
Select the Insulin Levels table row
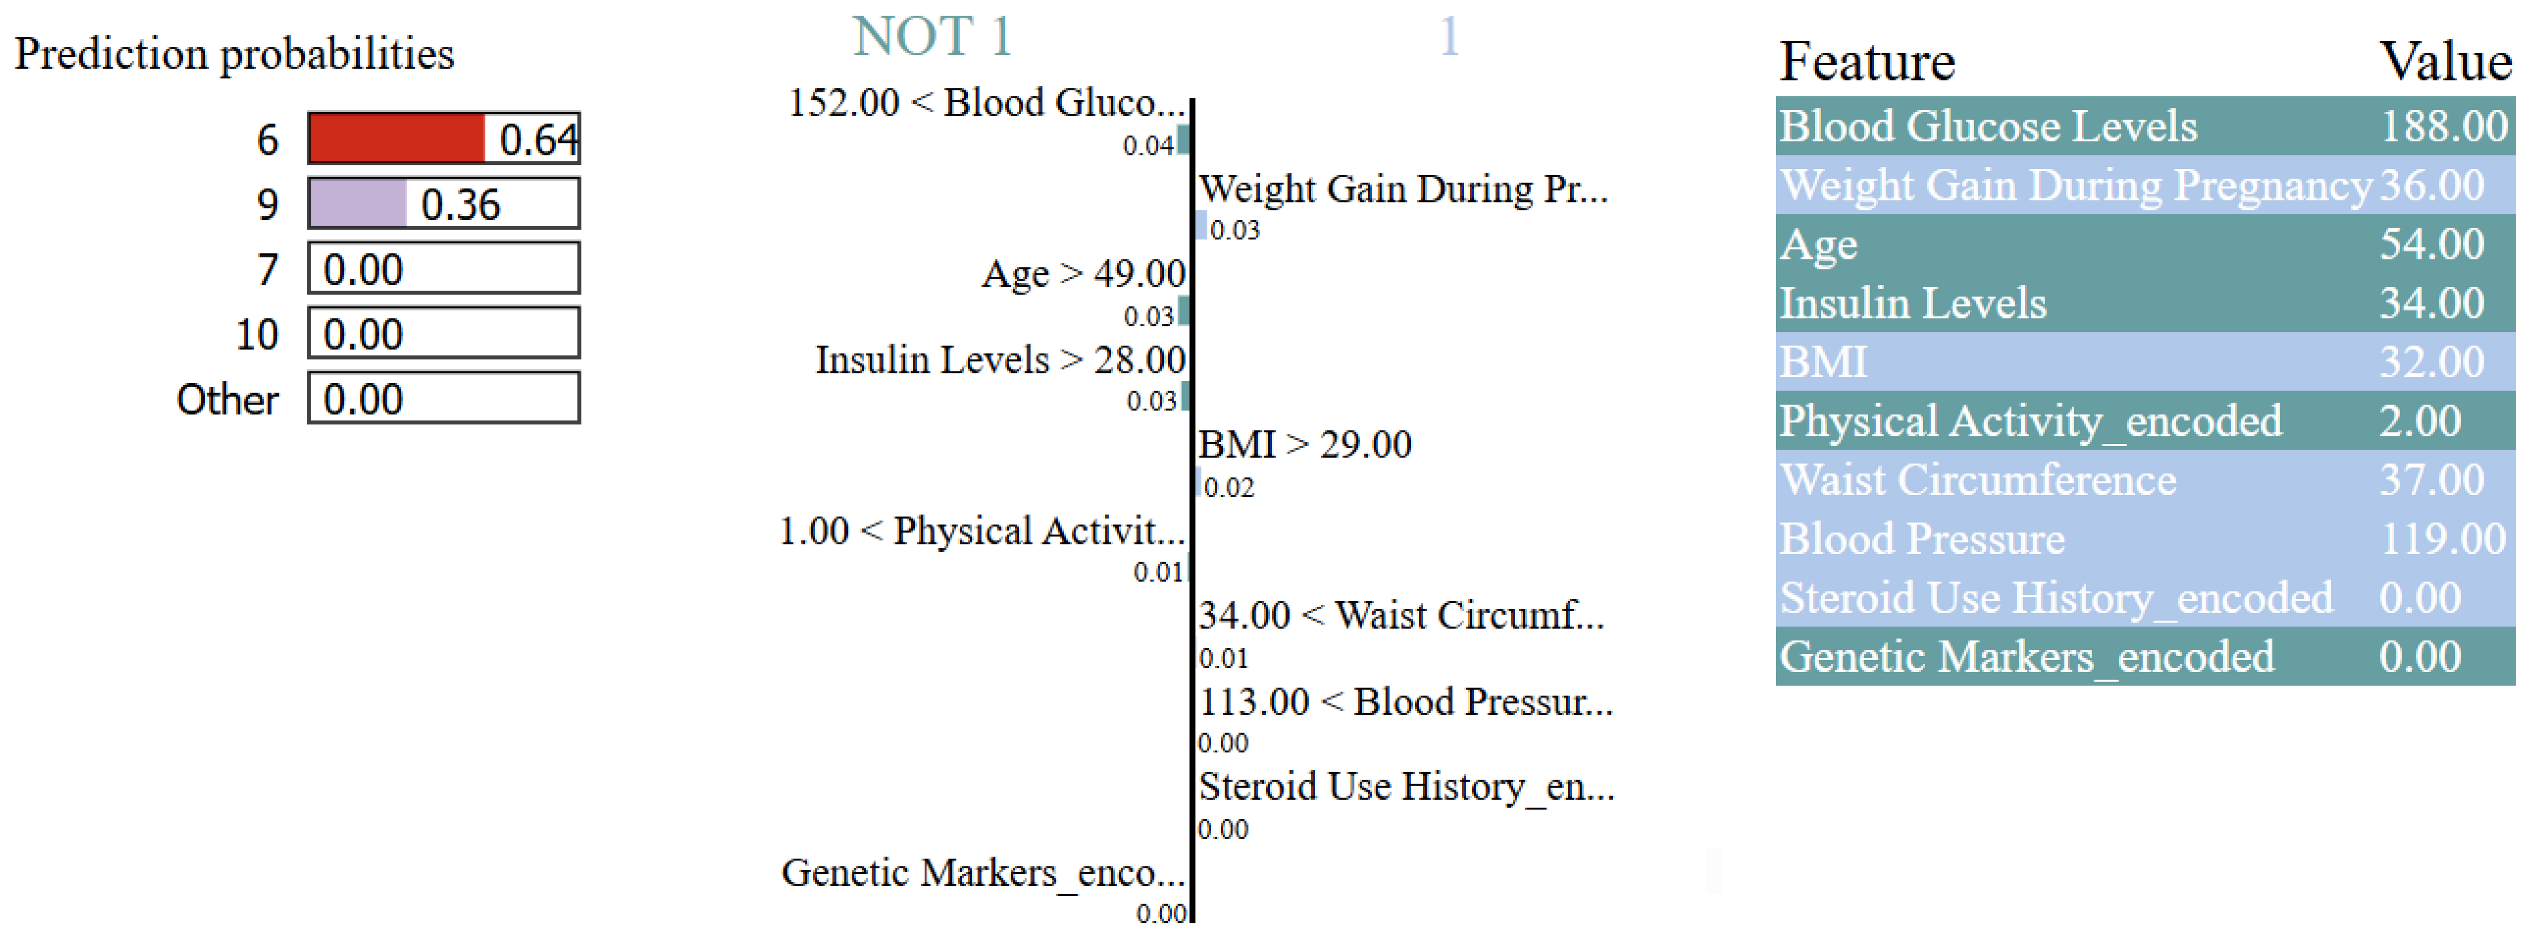coord(2143,303)
